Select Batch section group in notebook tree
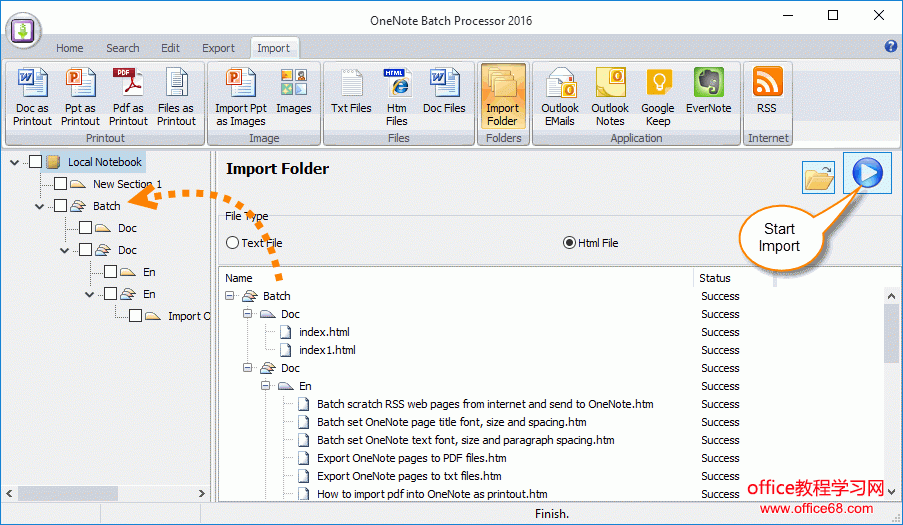Image resolution: width=903 pixels, height=525 pixels. pos(107,206)
